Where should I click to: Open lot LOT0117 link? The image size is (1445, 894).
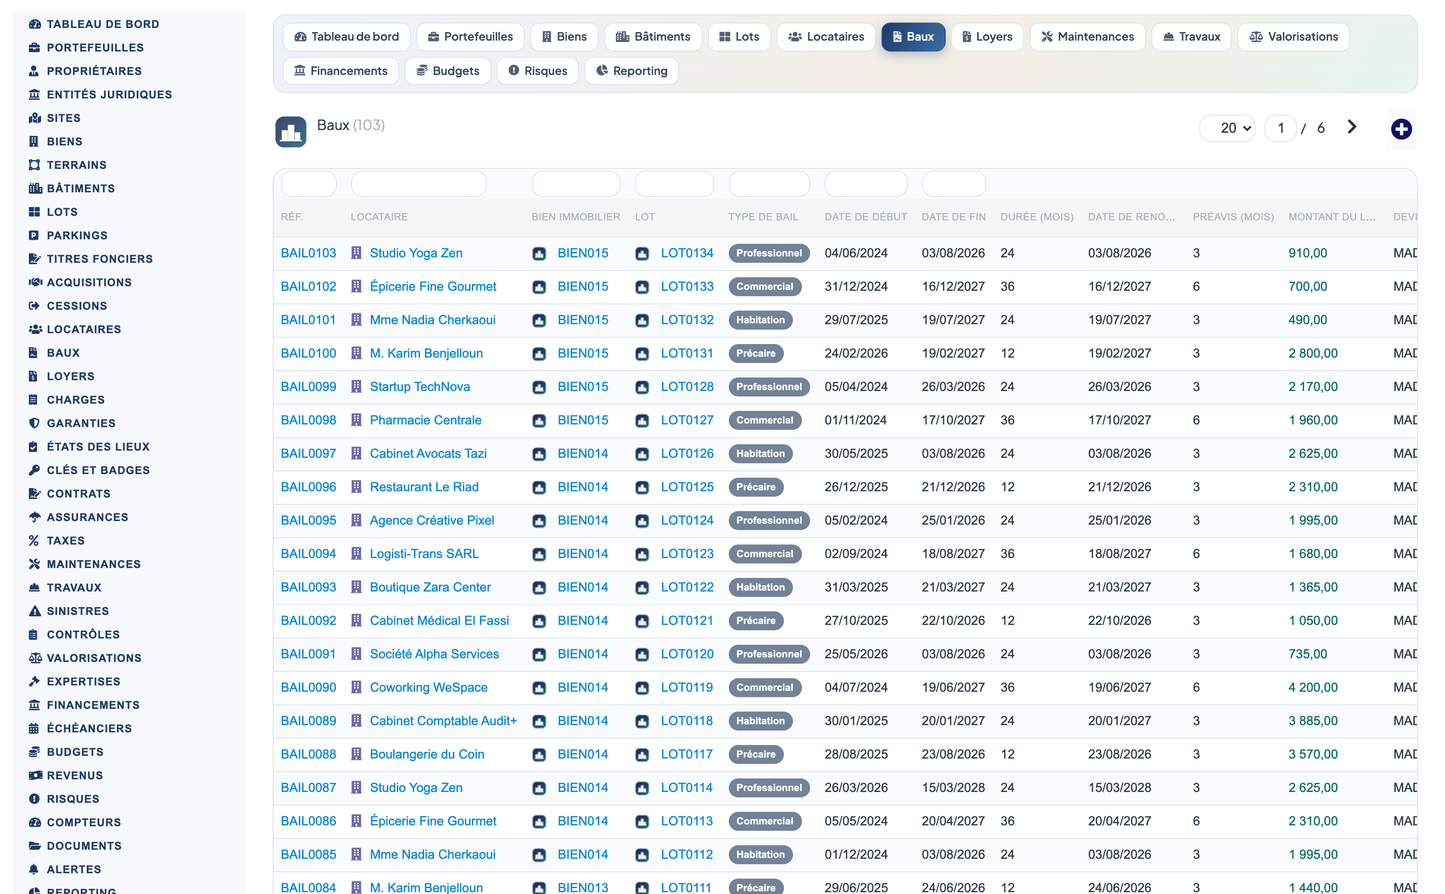pyautogui.click(x=687, y=755)
